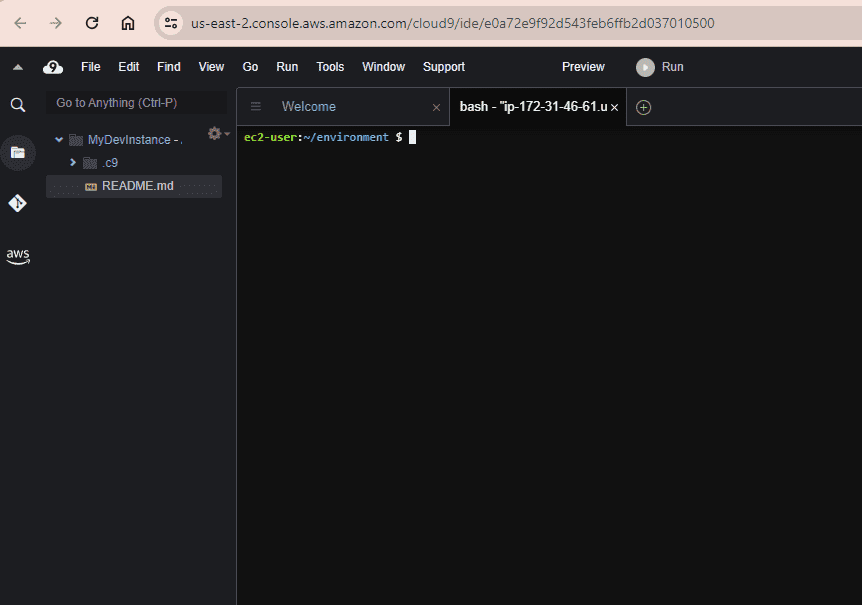Open the Window menu

(383, 67)
